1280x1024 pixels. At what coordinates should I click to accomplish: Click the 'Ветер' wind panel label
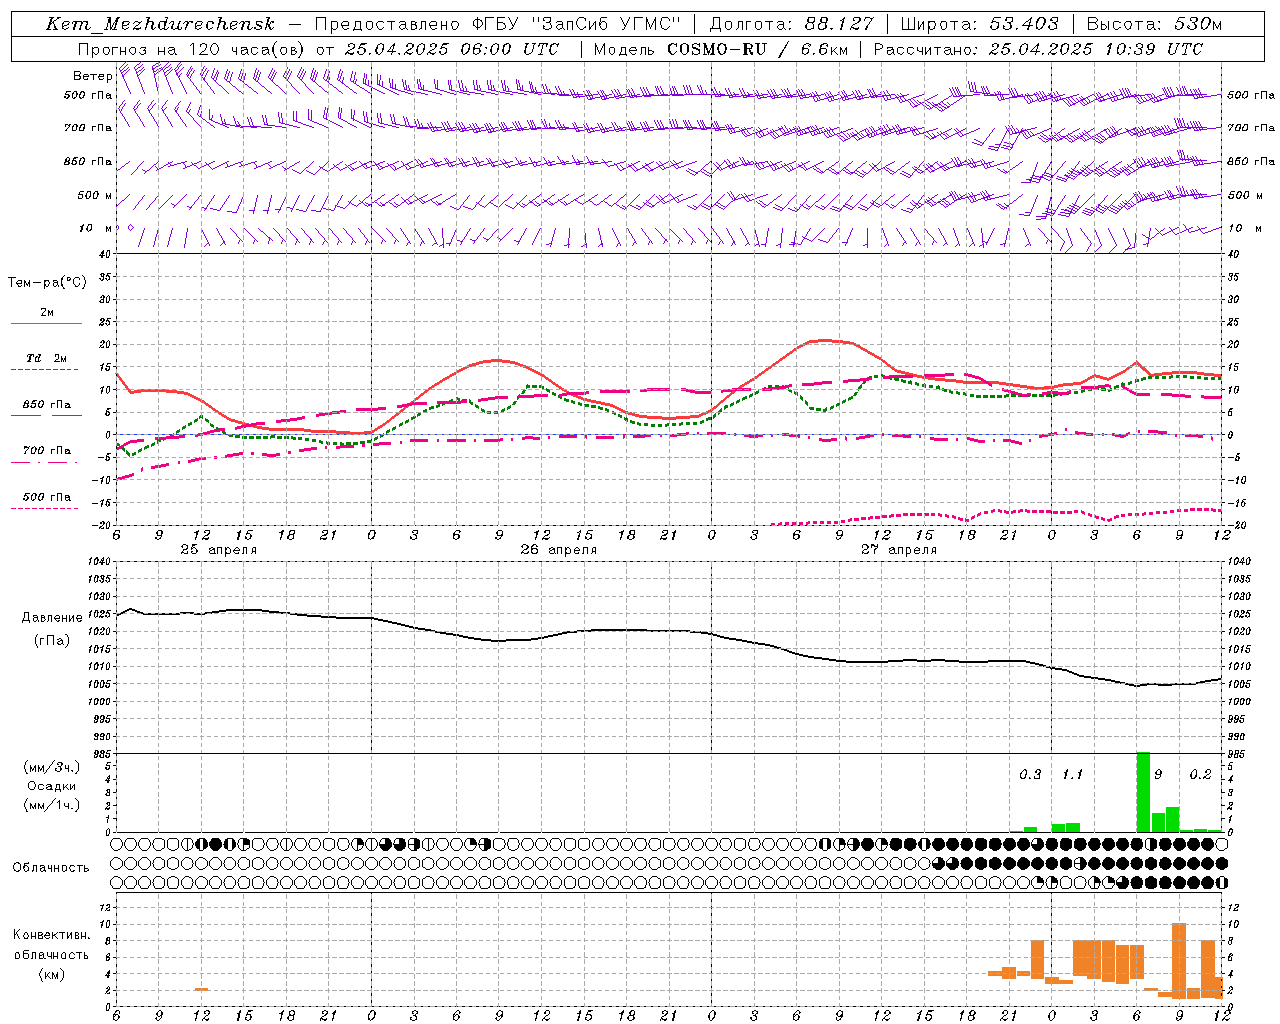pyautogui.click(x=92, y=76)
